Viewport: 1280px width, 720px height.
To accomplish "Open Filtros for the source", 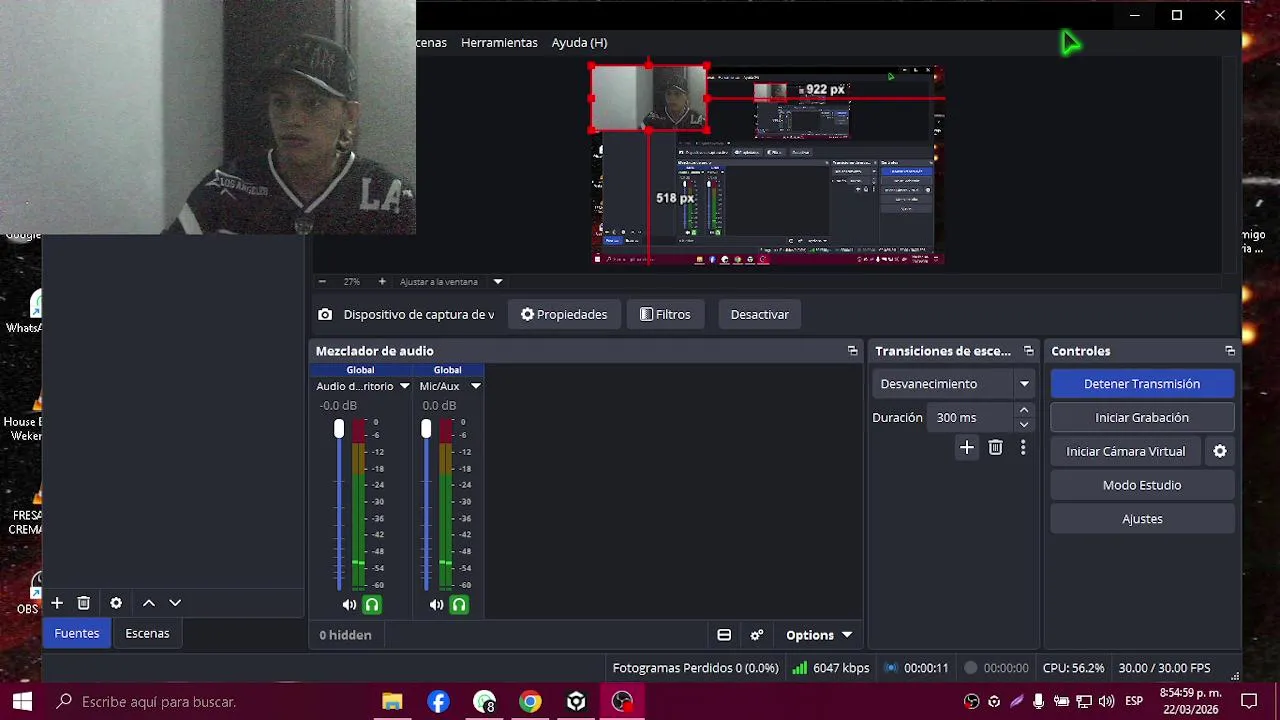I will pyautogui.click(x=665, y=314).
